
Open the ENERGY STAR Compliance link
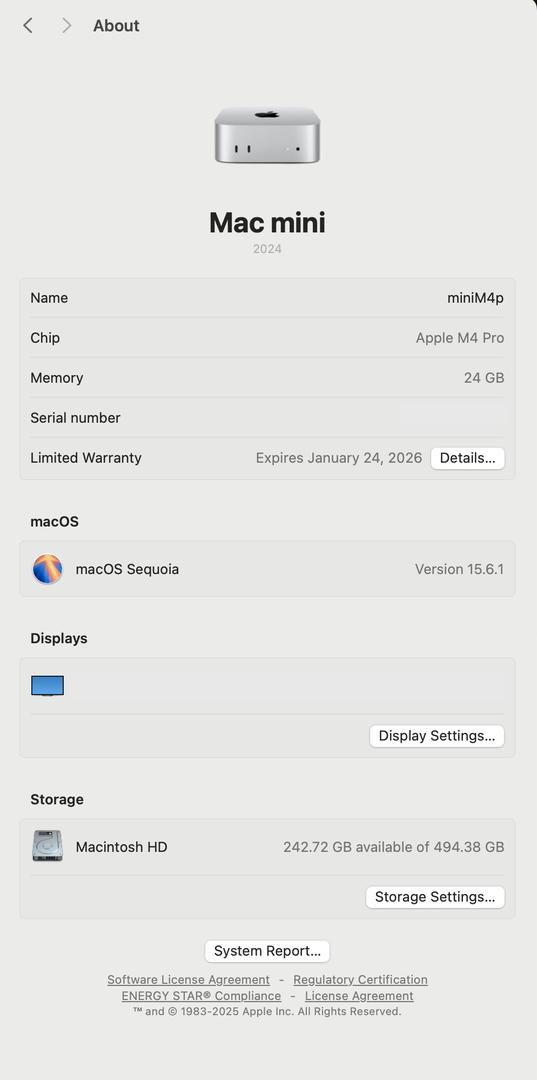(201, 996)
